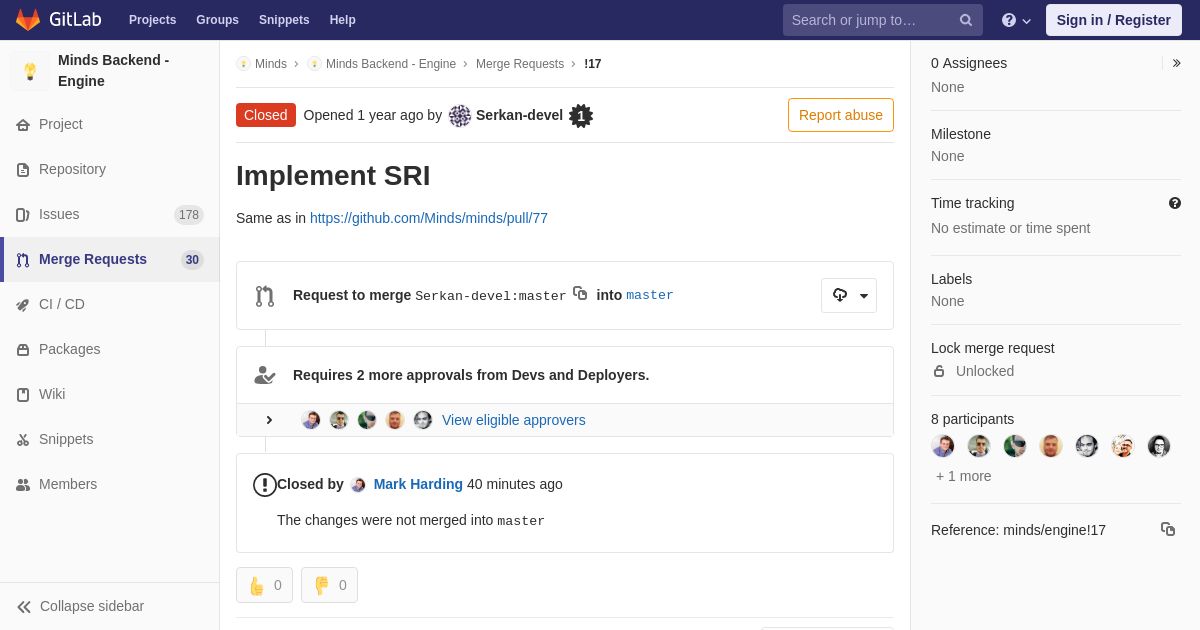
Task: Go to Snippets in top navigation bar
Action: (284, 20)
